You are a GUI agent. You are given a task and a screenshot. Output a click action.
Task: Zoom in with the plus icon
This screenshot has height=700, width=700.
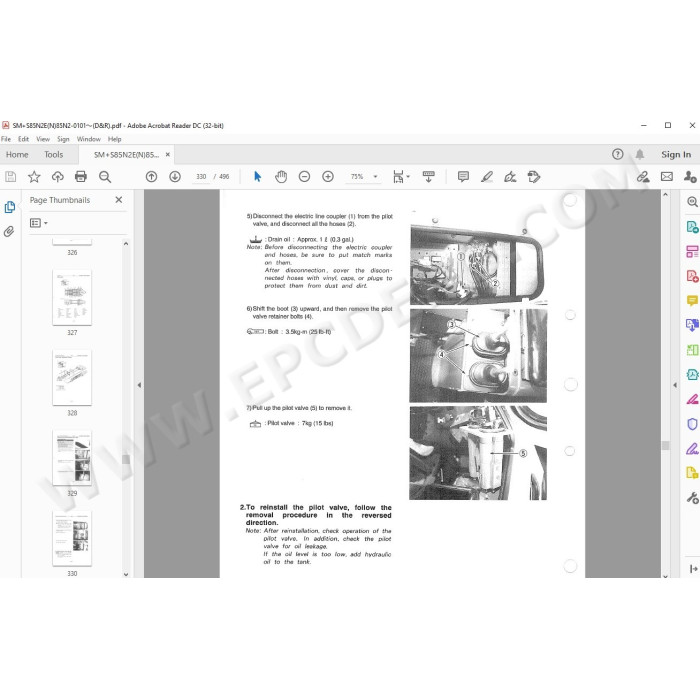click(x=328, y=177)
